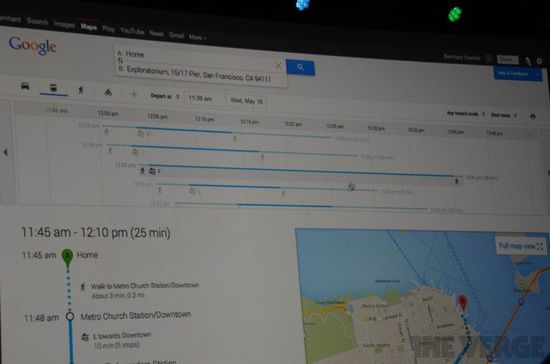Open the Depart at dropdown
This screenshot has width=550, height=364.
(x=165, y=96)
